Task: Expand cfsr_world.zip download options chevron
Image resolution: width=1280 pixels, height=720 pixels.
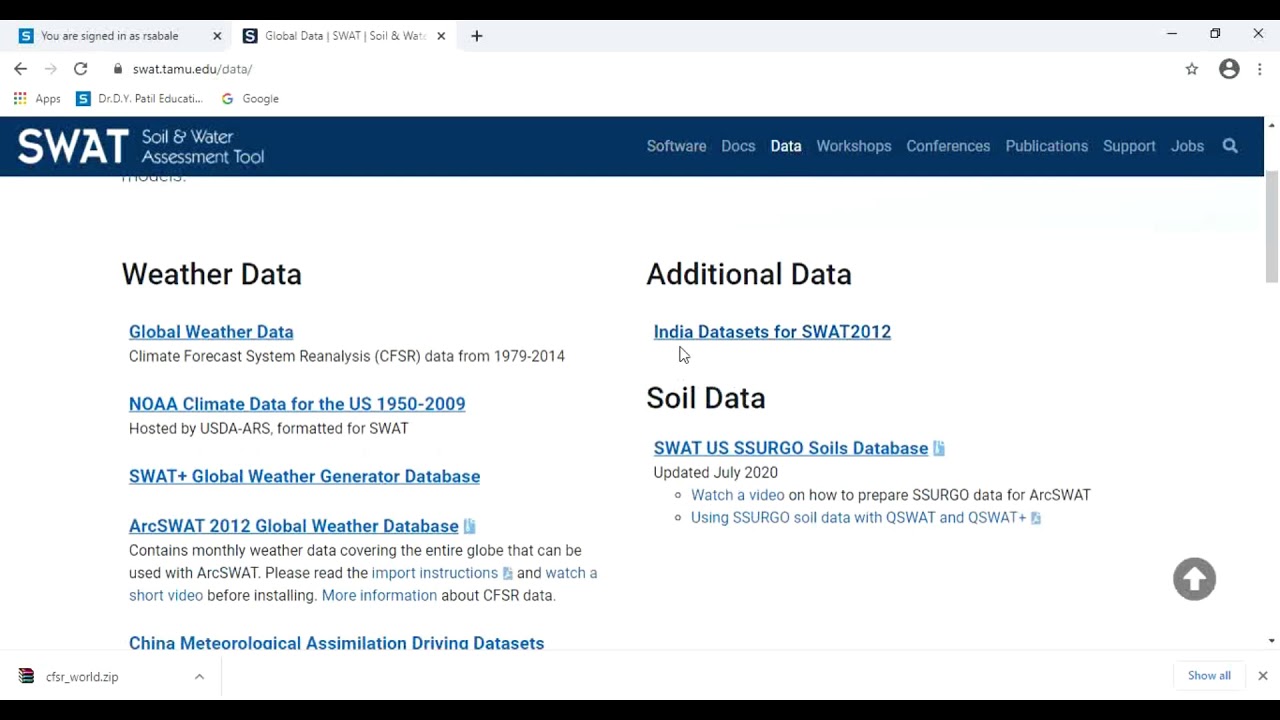Action: (199, 677)
